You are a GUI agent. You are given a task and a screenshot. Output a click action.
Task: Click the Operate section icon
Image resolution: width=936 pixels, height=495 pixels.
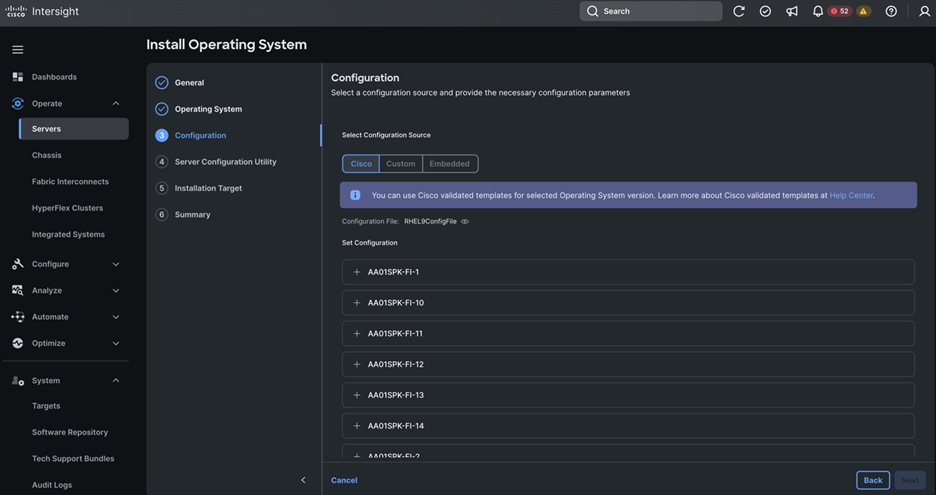coord(18,103)
